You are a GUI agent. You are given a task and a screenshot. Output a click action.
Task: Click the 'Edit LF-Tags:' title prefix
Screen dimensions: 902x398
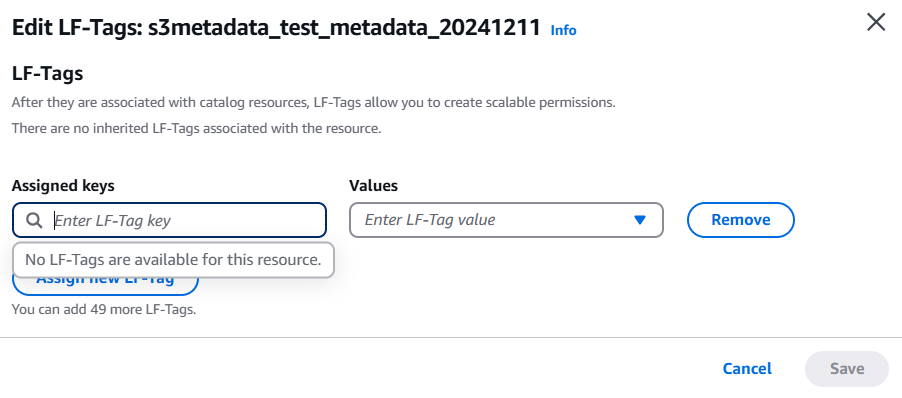(77, 27)
